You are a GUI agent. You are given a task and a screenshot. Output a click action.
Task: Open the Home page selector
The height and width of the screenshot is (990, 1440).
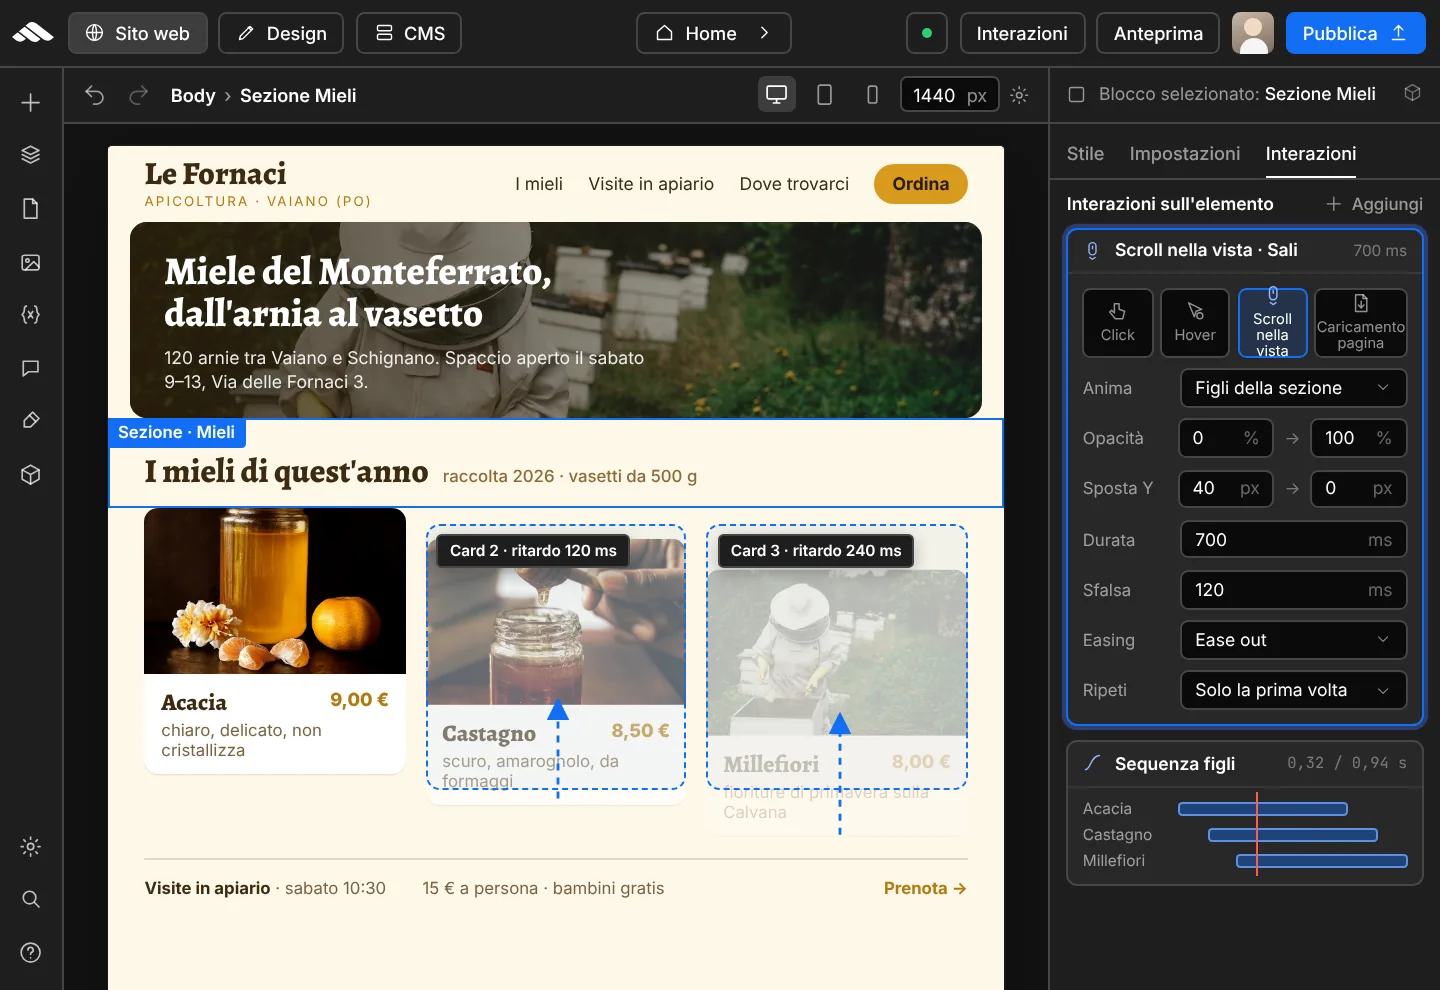(713, 33)
